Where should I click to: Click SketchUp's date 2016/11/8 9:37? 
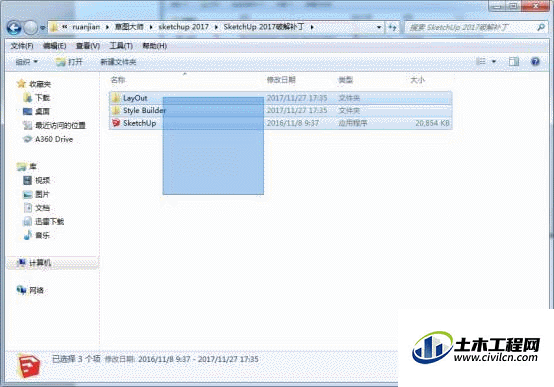(293, 123)
